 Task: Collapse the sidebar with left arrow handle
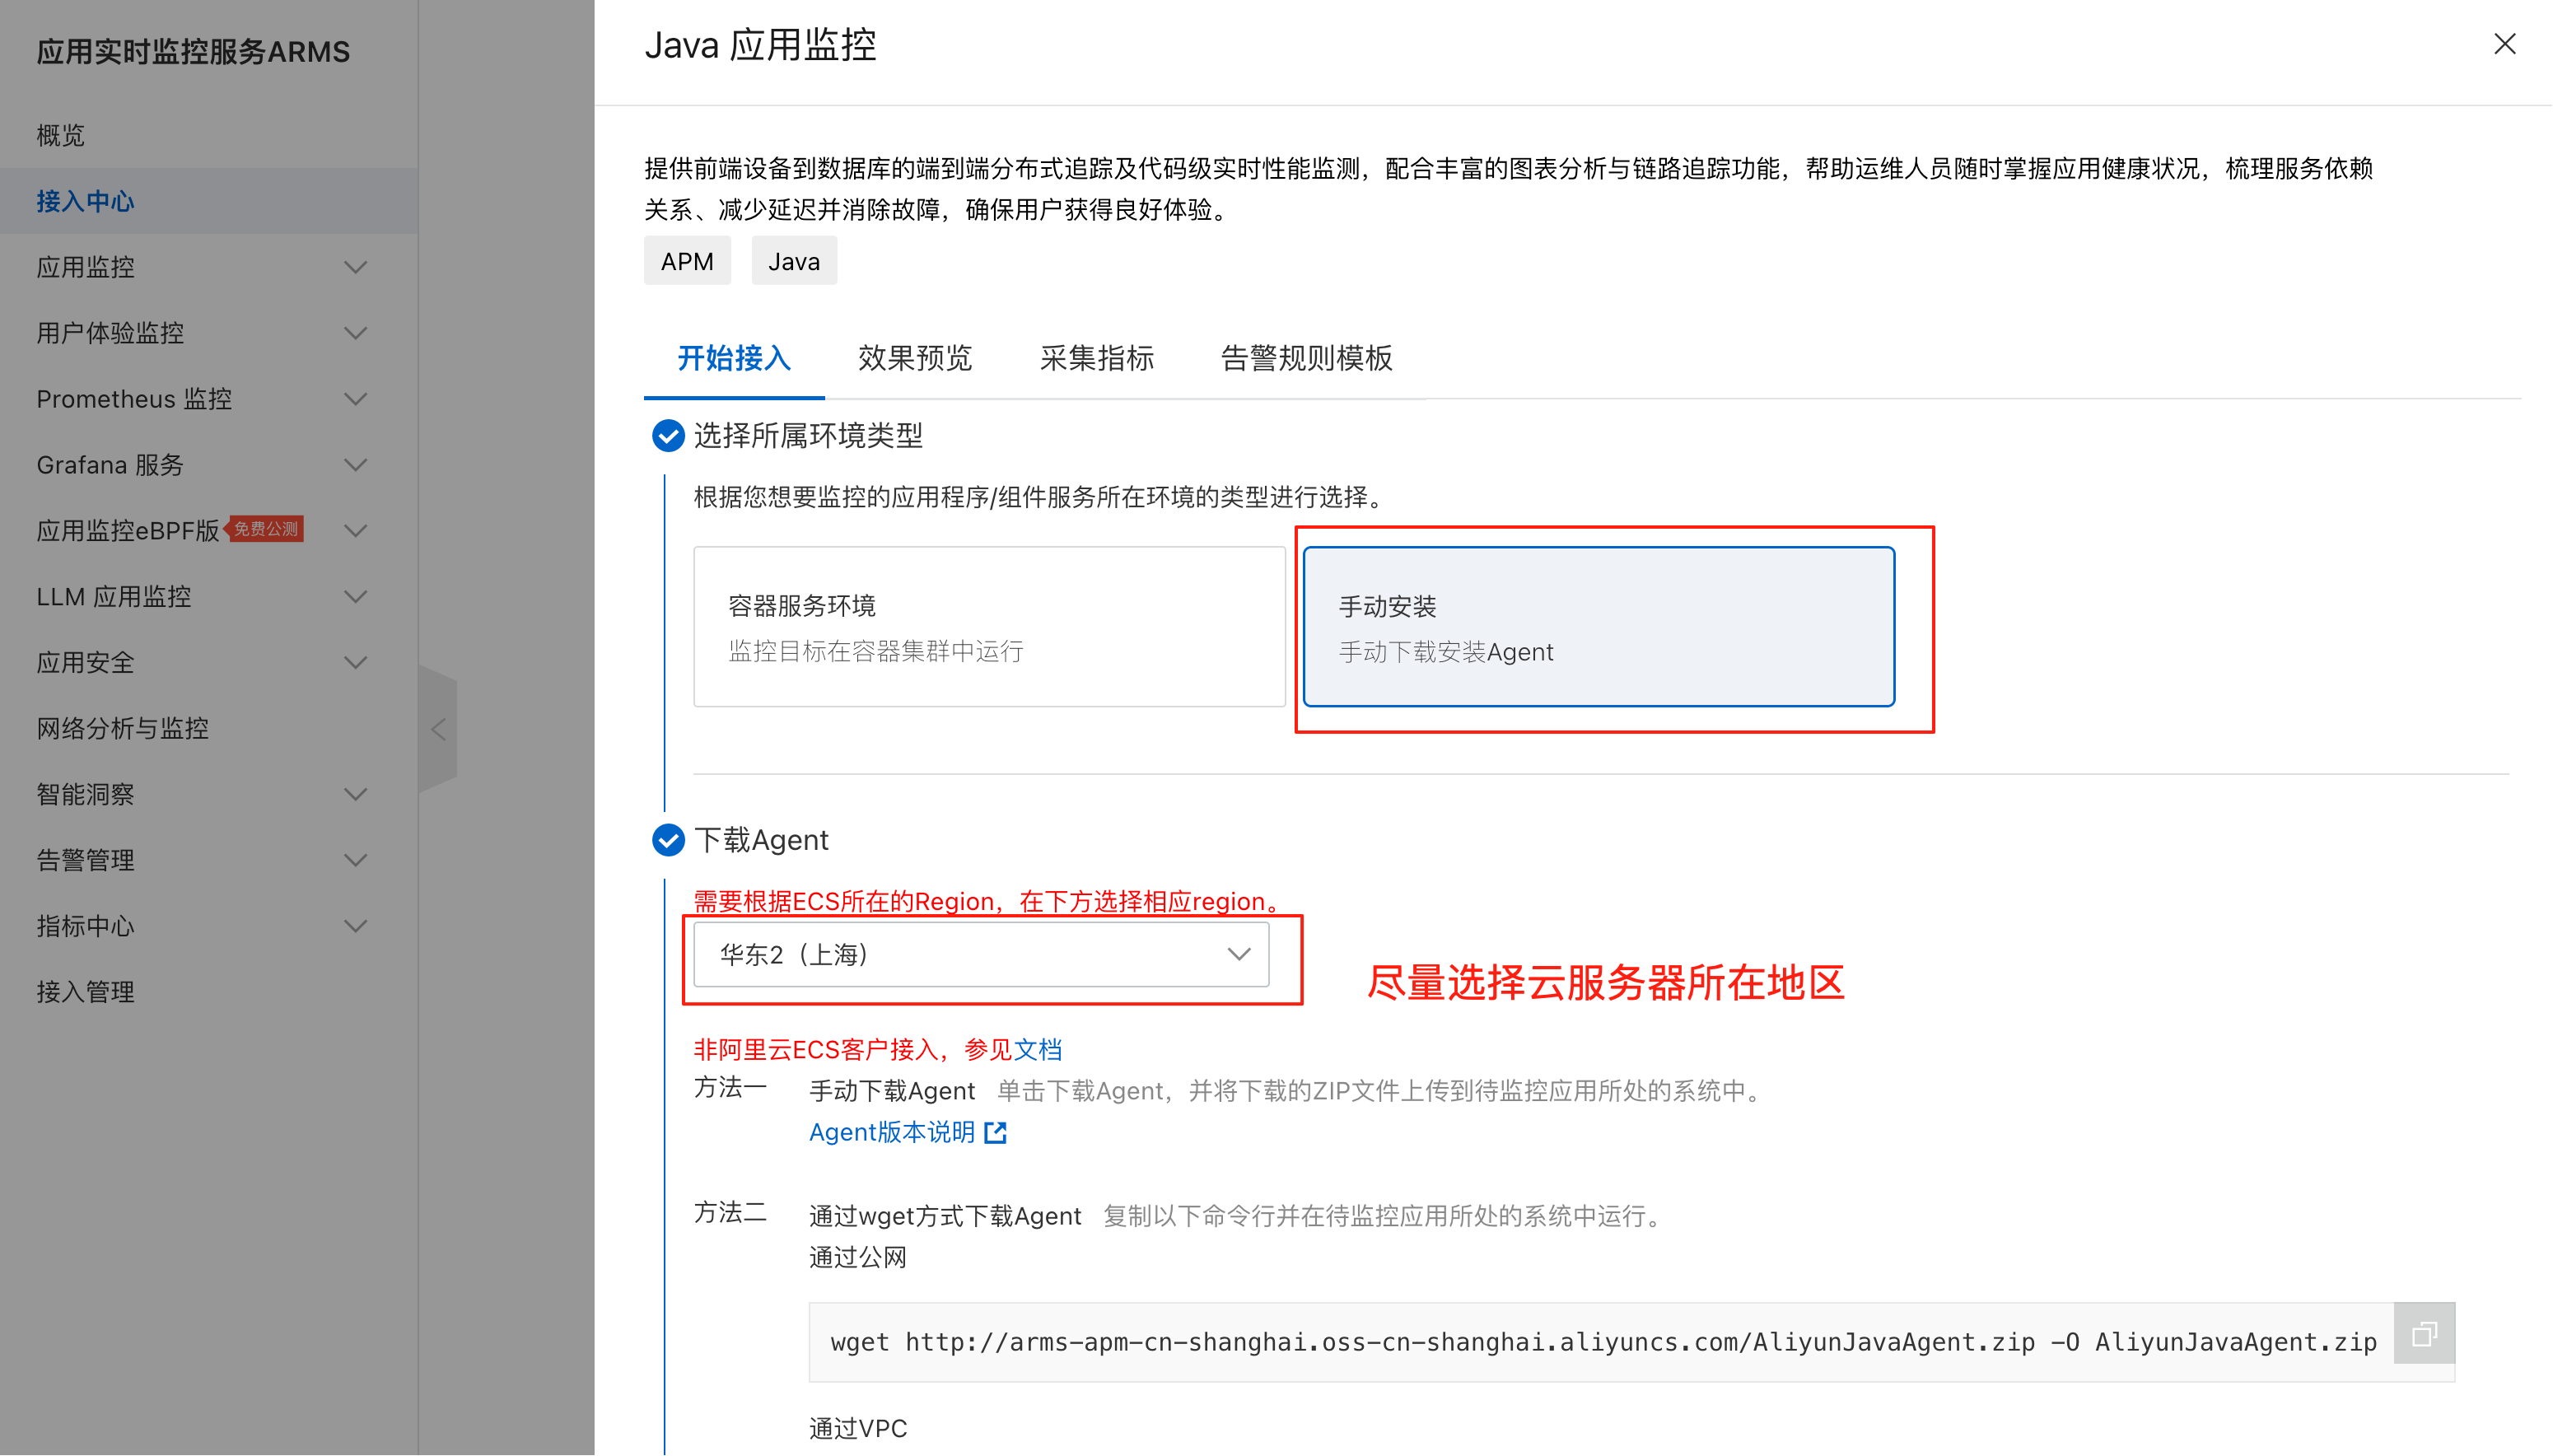(x=438, y=729)
